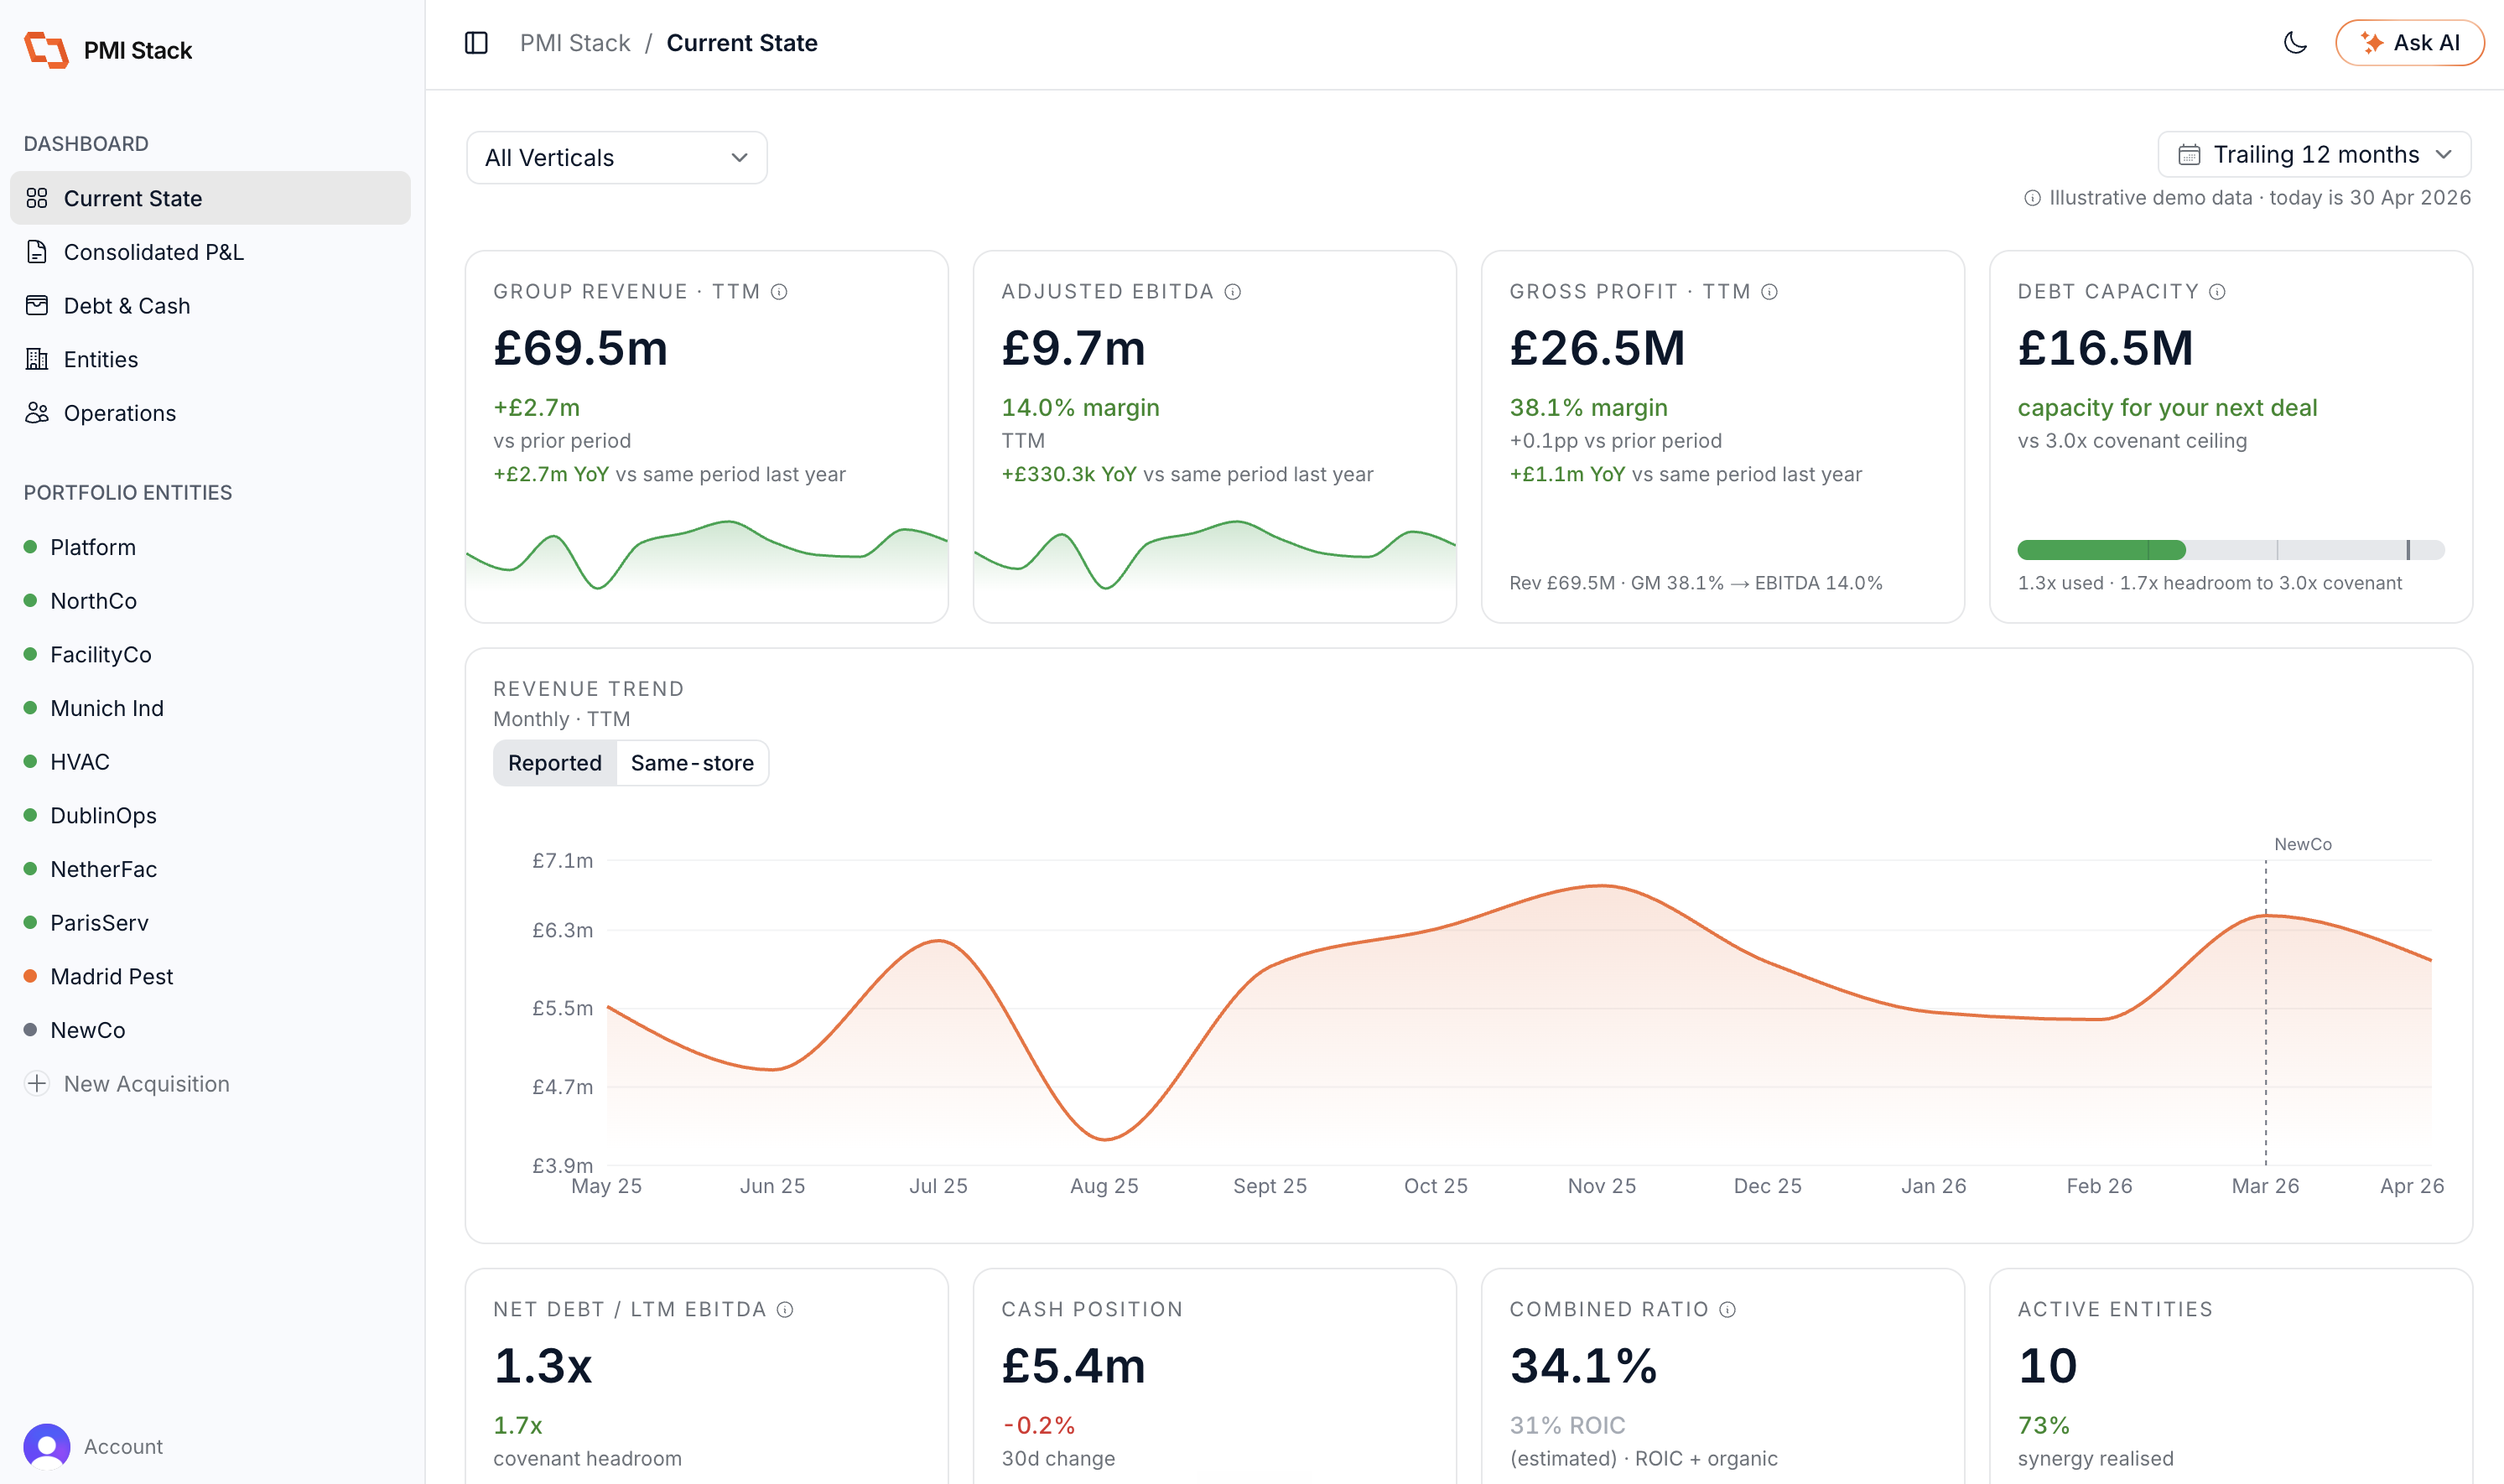2504x1484 pixels.
Task: Open the NewCo entity
Action: (x=210, y=1030)
